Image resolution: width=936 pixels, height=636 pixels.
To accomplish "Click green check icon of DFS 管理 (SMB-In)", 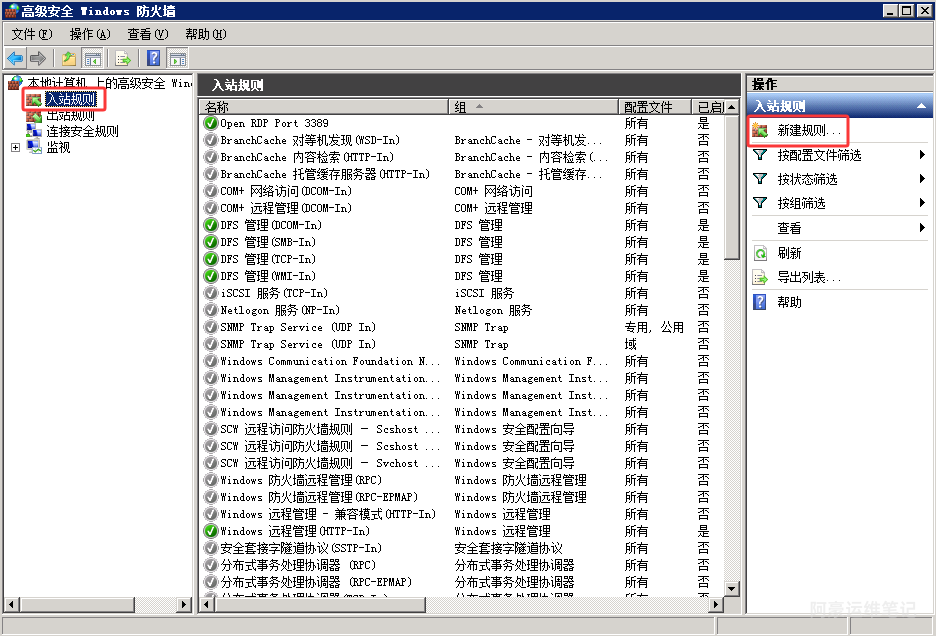I will click(x=211, y=242).
